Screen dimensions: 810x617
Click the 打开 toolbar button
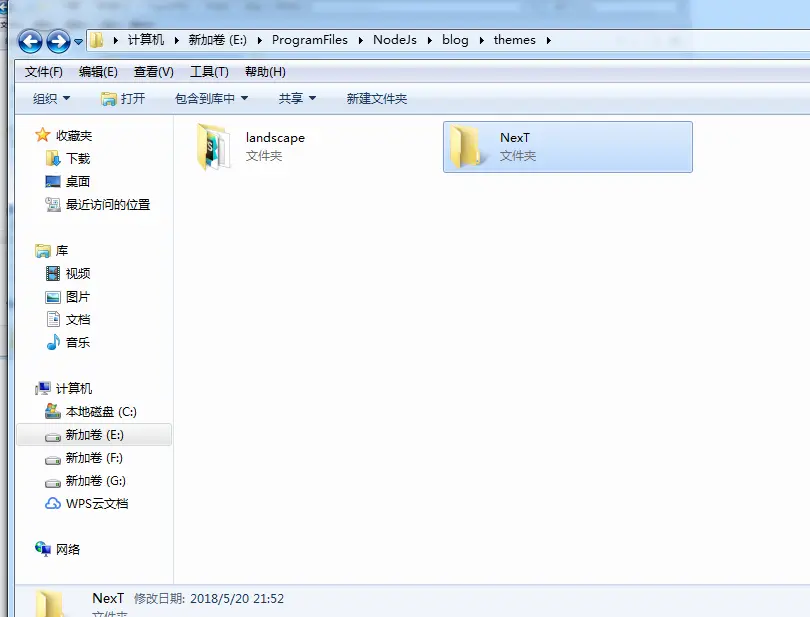(x=123, y=98)
